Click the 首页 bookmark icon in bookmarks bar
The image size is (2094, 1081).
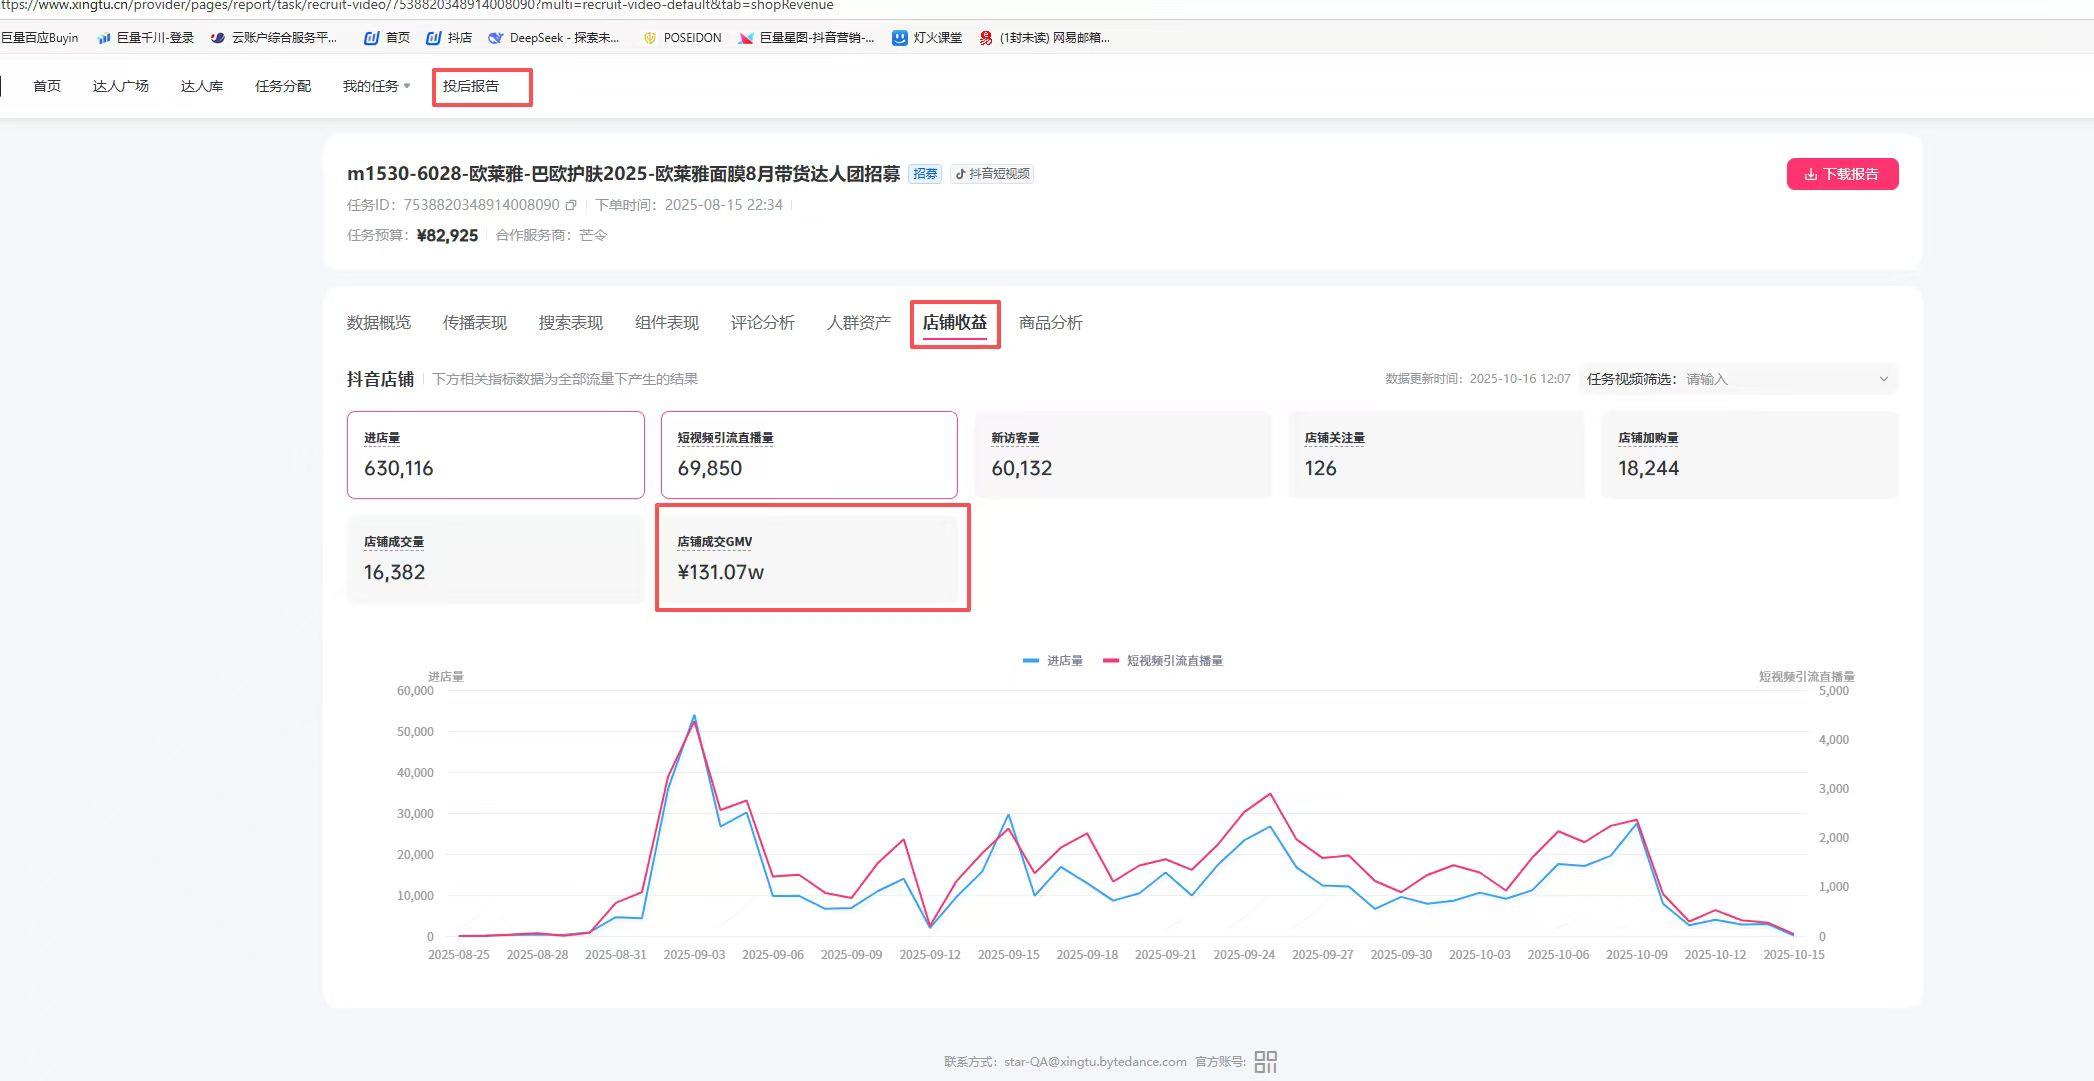tap(371, 38)
